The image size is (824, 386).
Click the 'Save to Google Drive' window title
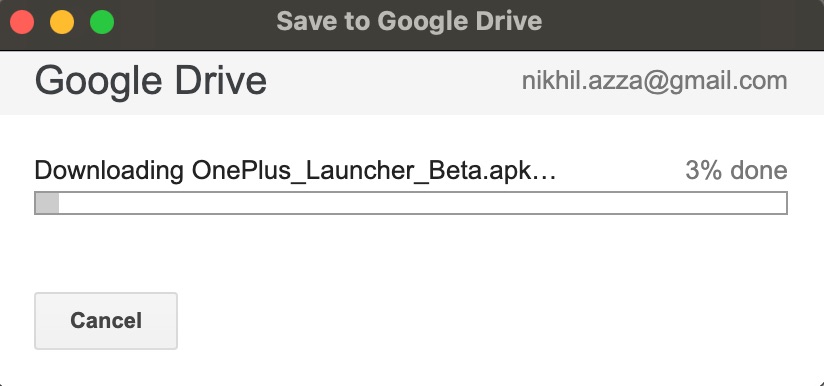tap(409, 22)
